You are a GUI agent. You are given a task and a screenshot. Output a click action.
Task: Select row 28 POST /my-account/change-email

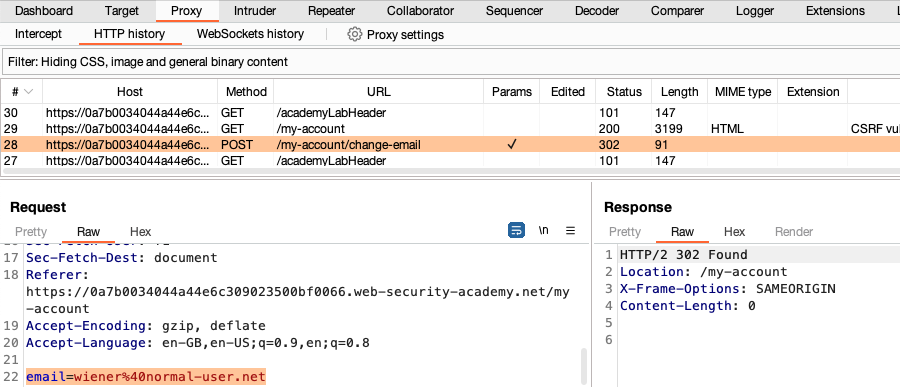point(450,145)
